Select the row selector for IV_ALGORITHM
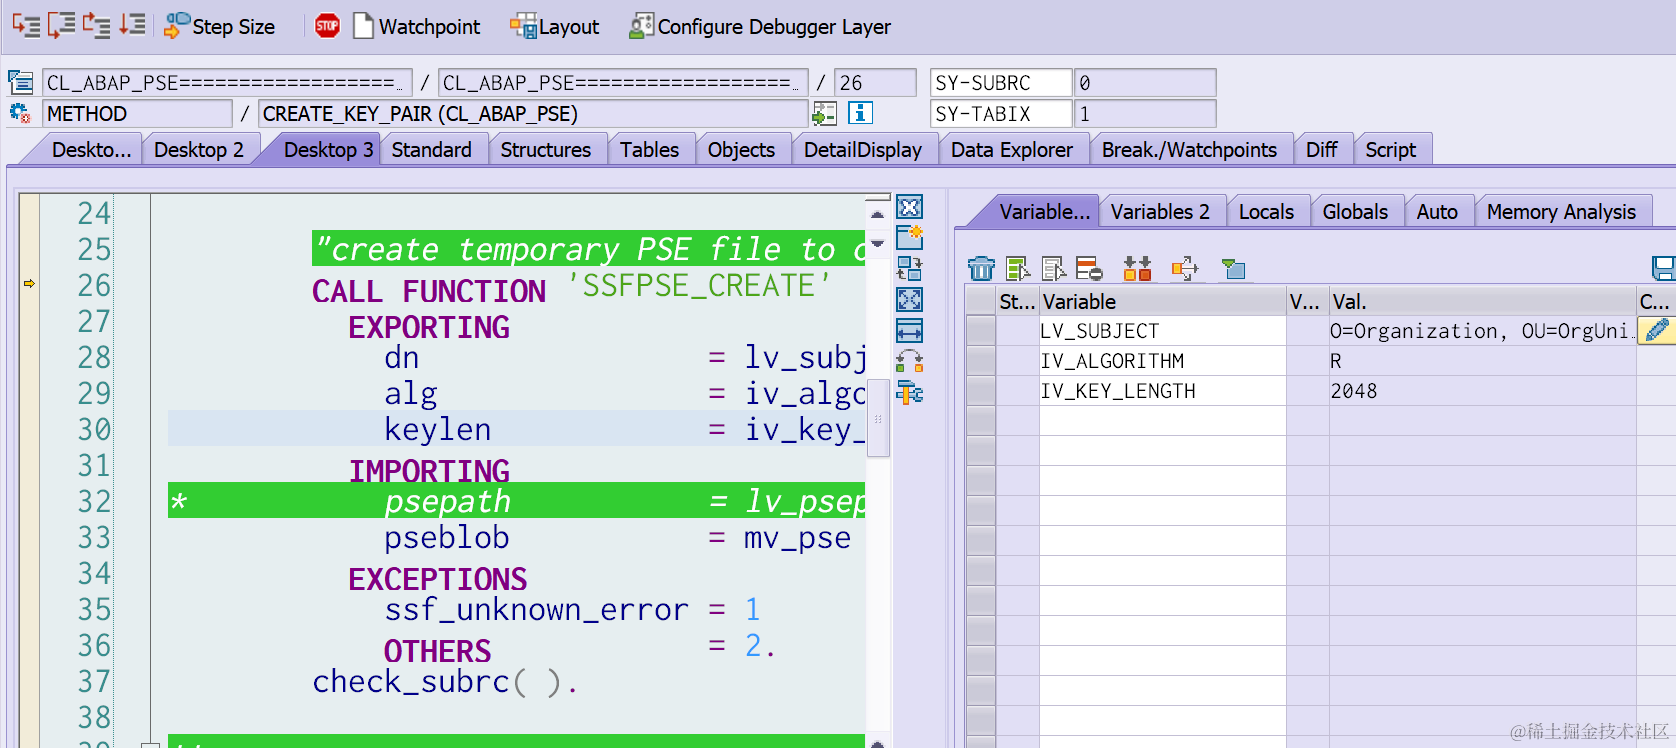 pyautogui.click(x=981, y=361)
